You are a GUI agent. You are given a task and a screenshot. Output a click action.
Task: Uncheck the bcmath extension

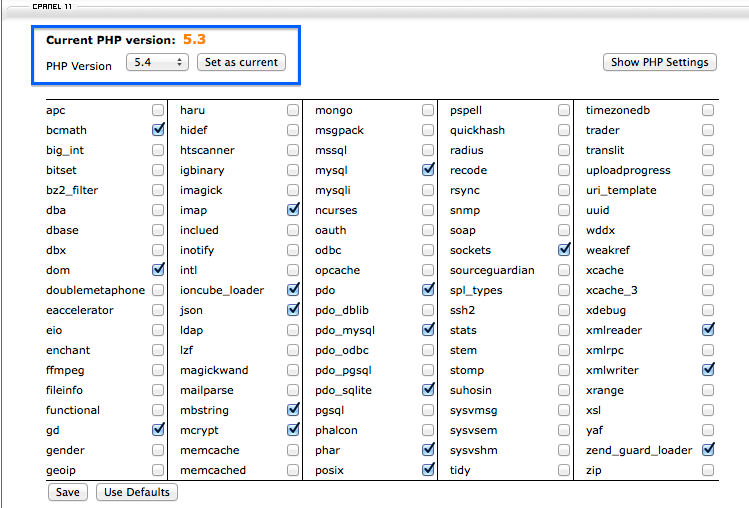pos(158,130)
